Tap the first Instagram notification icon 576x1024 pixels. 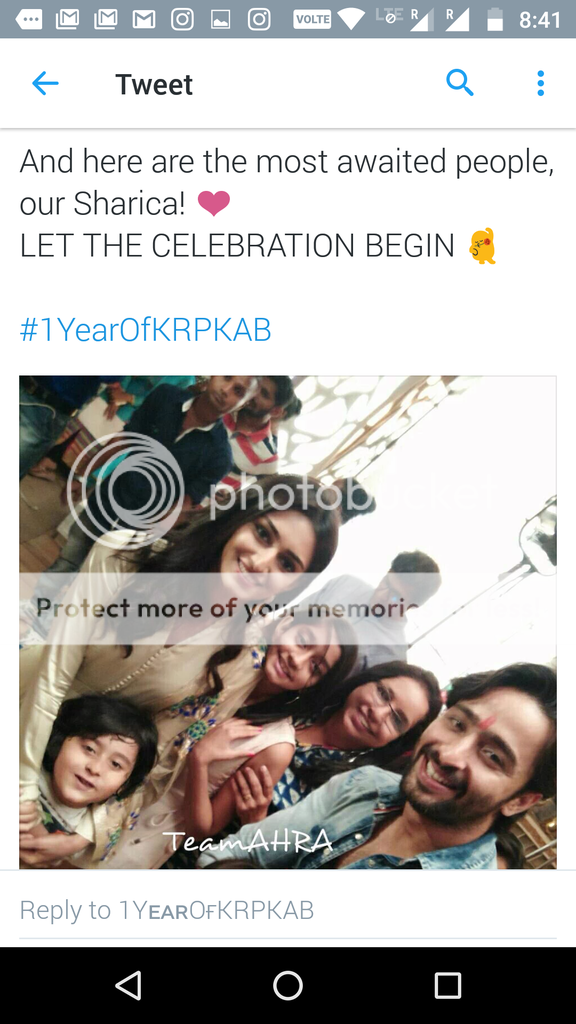[x=182, y=20]
